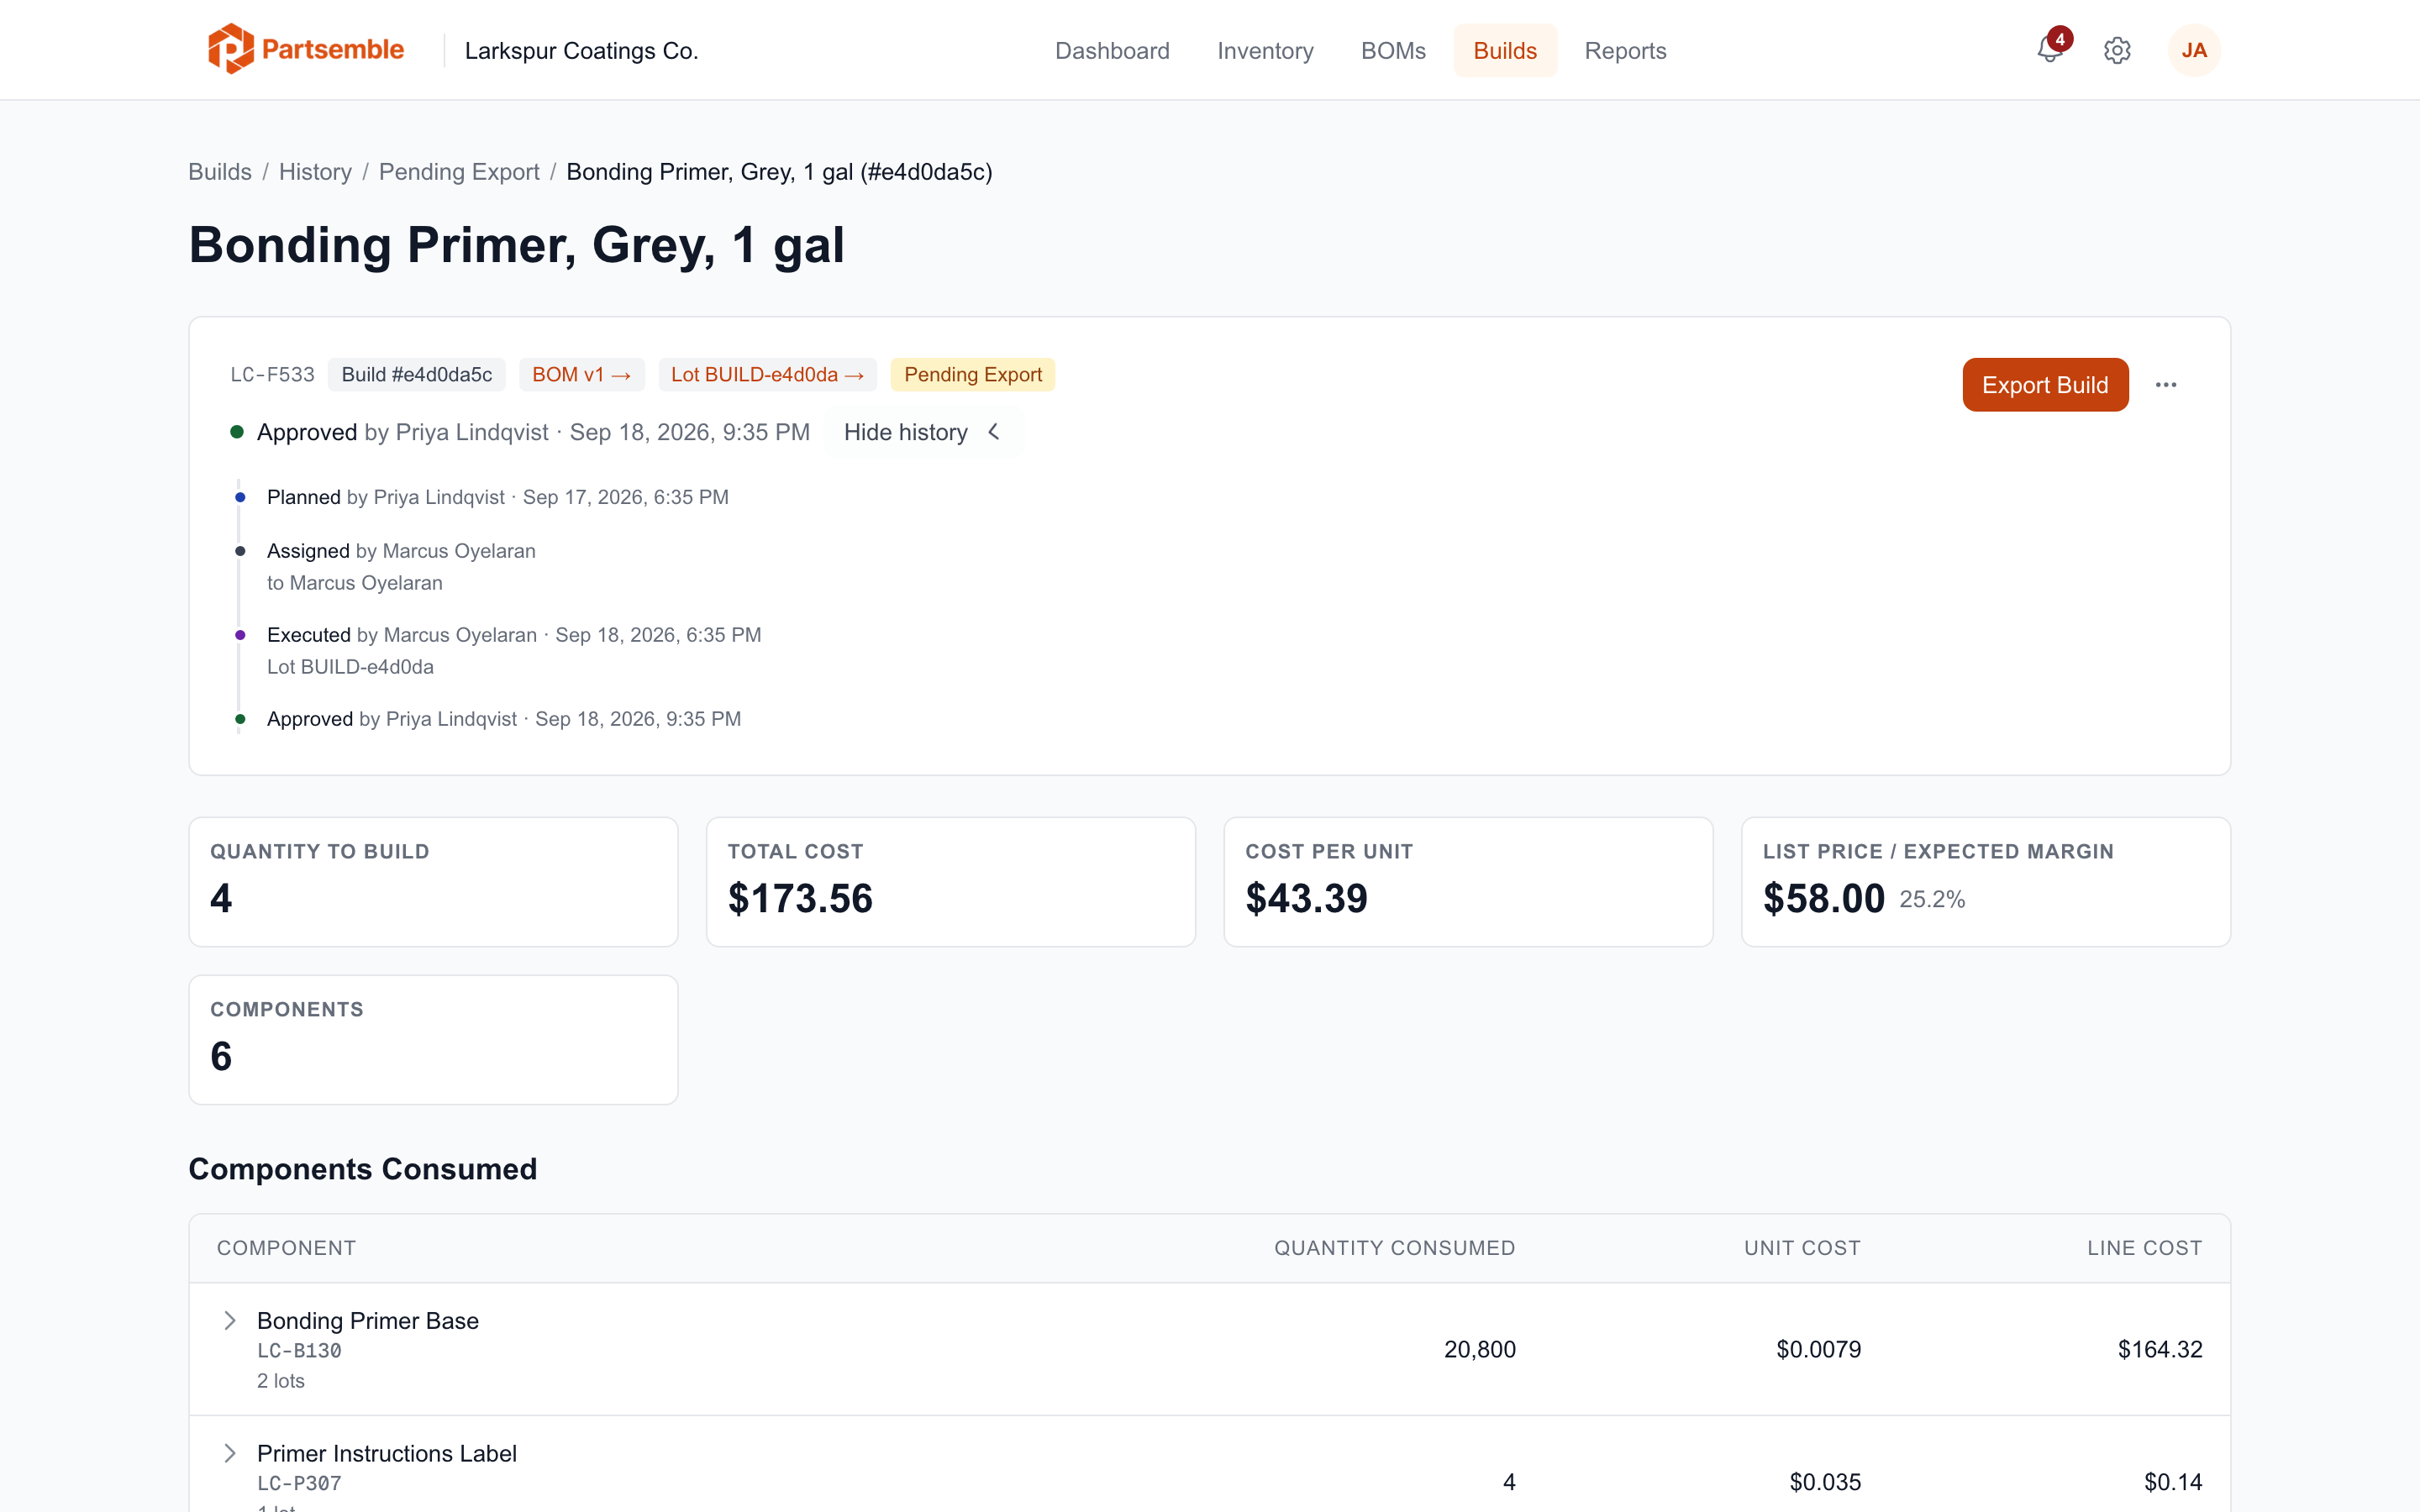Click the Components count card
This screenshot has height=1512, width=2420.
[x=433, y=1039]
